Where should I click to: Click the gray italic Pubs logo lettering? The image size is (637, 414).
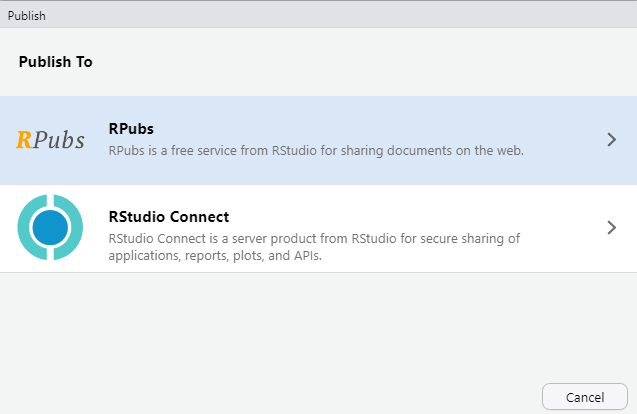[x=60, y=141]
